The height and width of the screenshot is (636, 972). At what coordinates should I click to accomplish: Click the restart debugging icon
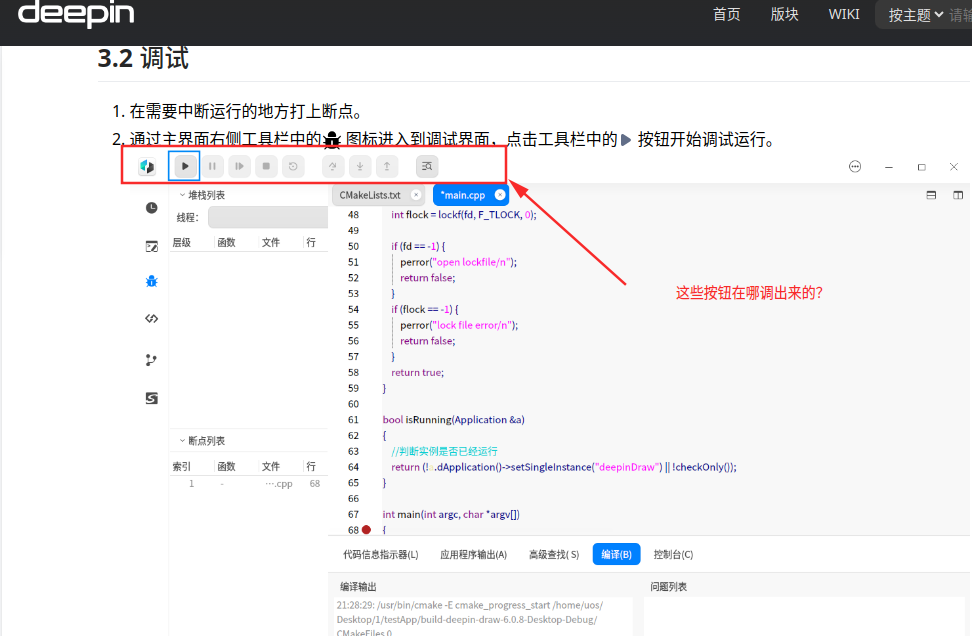point(293,166)
